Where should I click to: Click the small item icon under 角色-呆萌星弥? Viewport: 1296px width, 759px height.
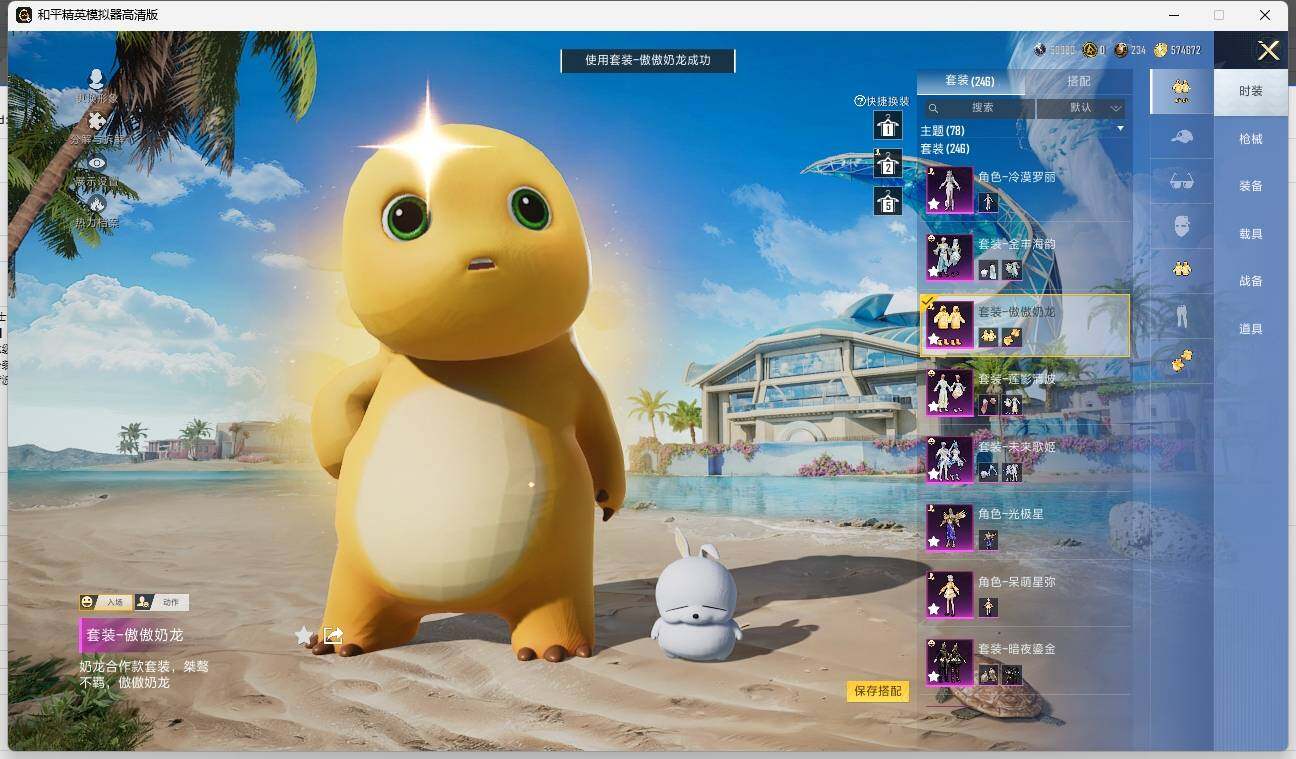tap(988, 607)
